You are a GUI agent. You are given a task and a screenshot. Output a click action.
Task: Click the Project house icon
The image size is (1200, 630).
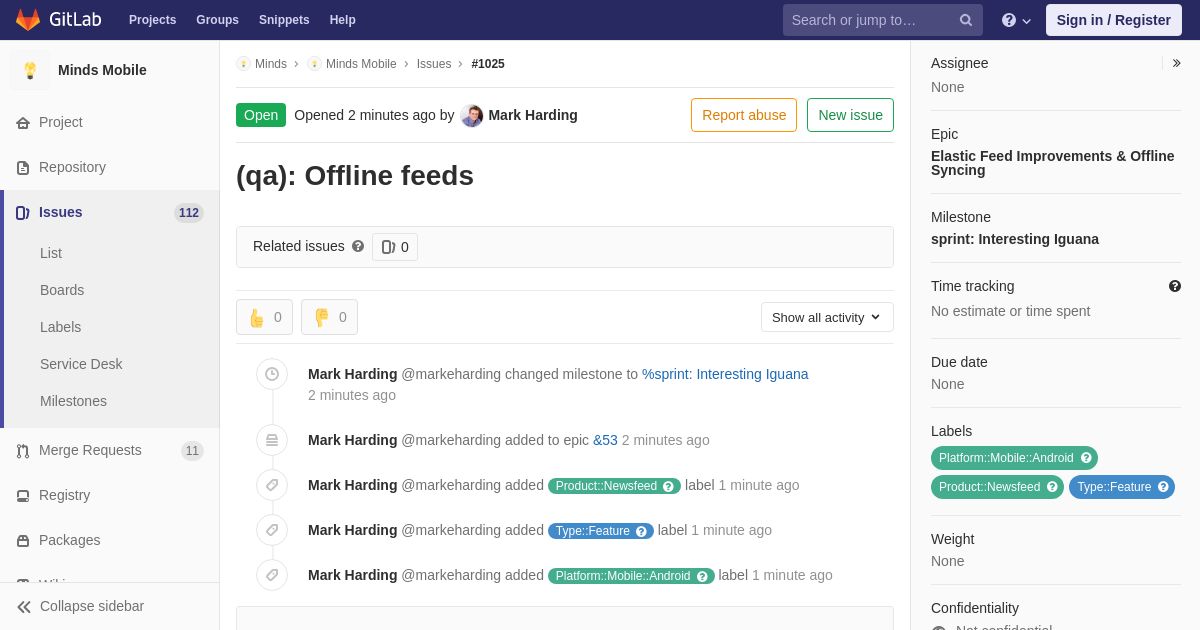pos(23,123)
